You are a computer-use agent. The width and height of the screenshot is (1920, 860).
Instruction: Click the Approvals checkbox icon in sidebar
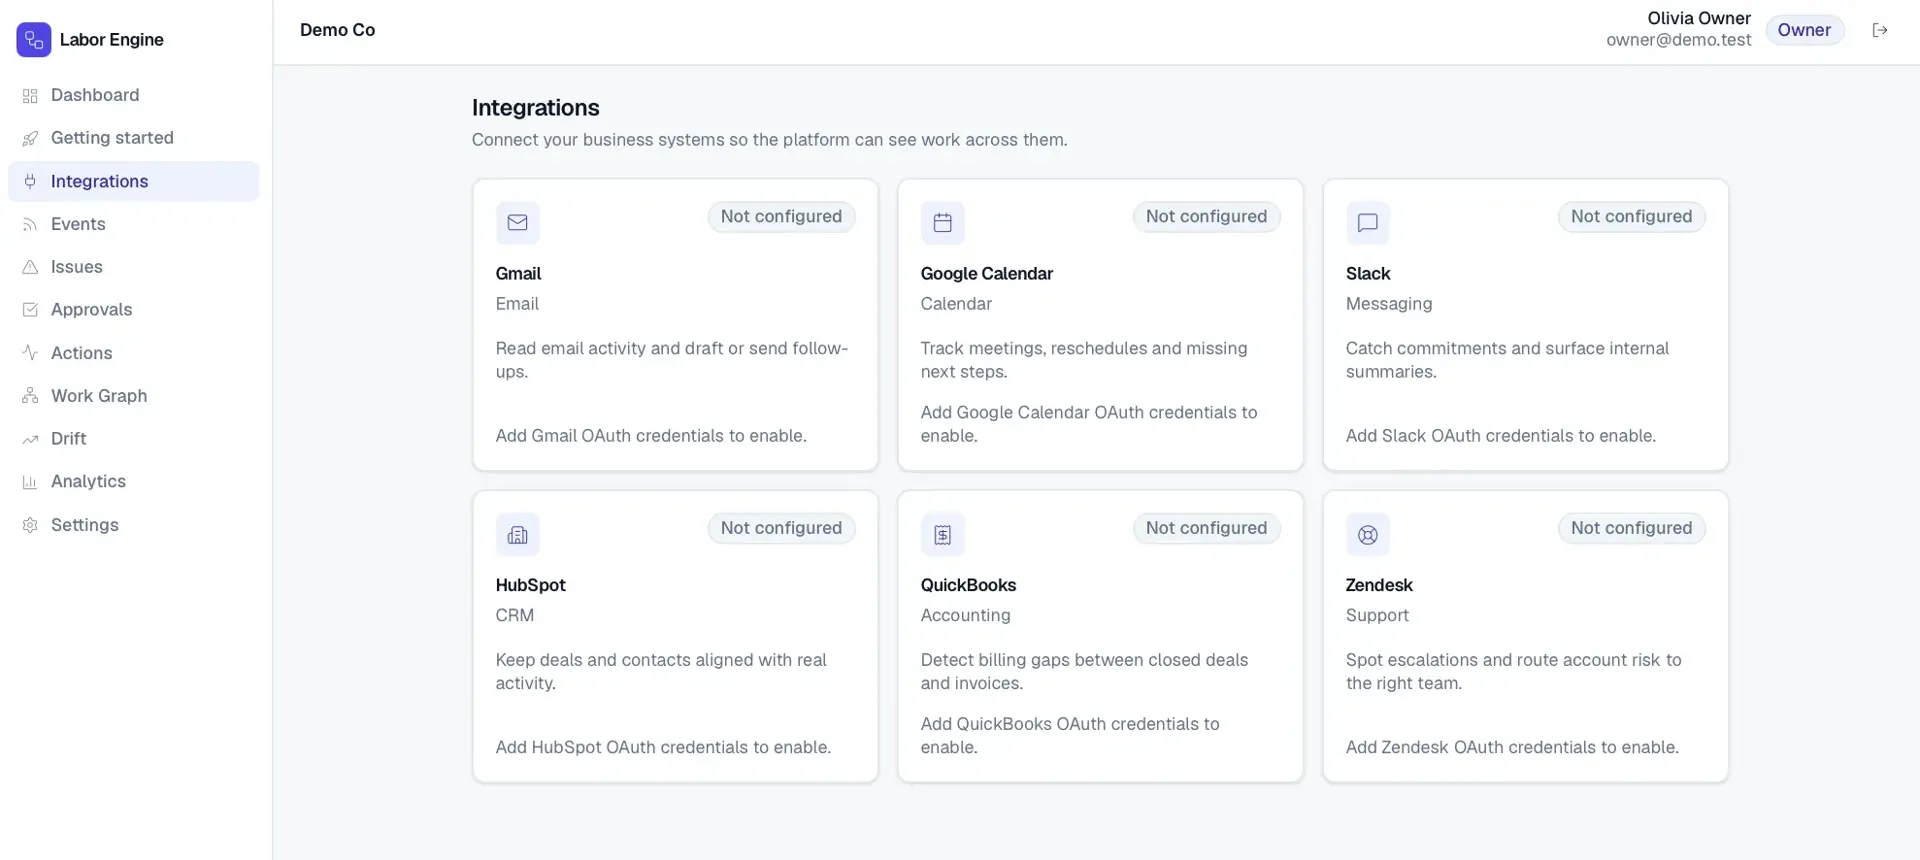30,310
